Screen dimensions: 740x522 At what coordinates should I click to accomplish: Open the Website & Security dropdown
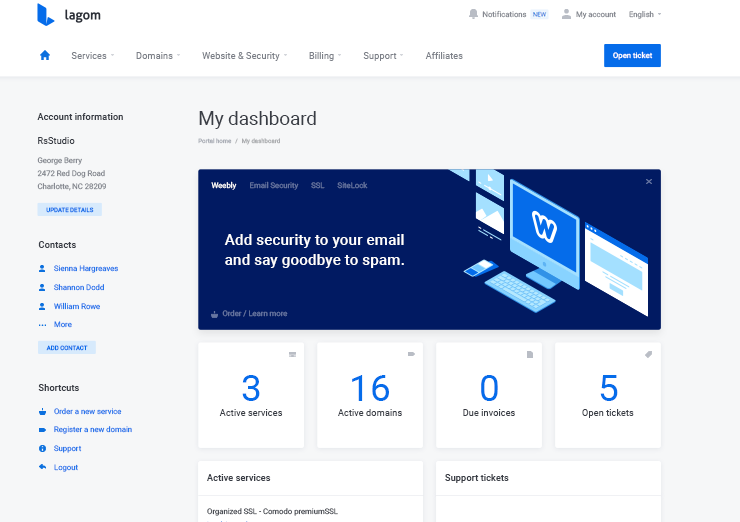pyautogui.click(x=244, y=56)
